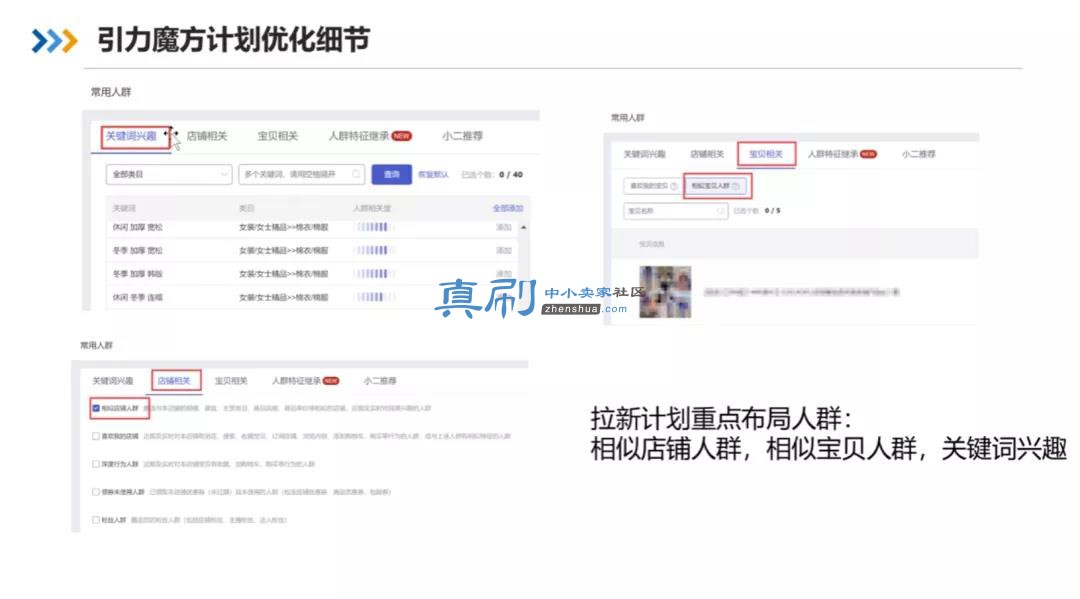
Task: Click the help icon on 相似宝贝人群
Action: (x=736, y=186)
